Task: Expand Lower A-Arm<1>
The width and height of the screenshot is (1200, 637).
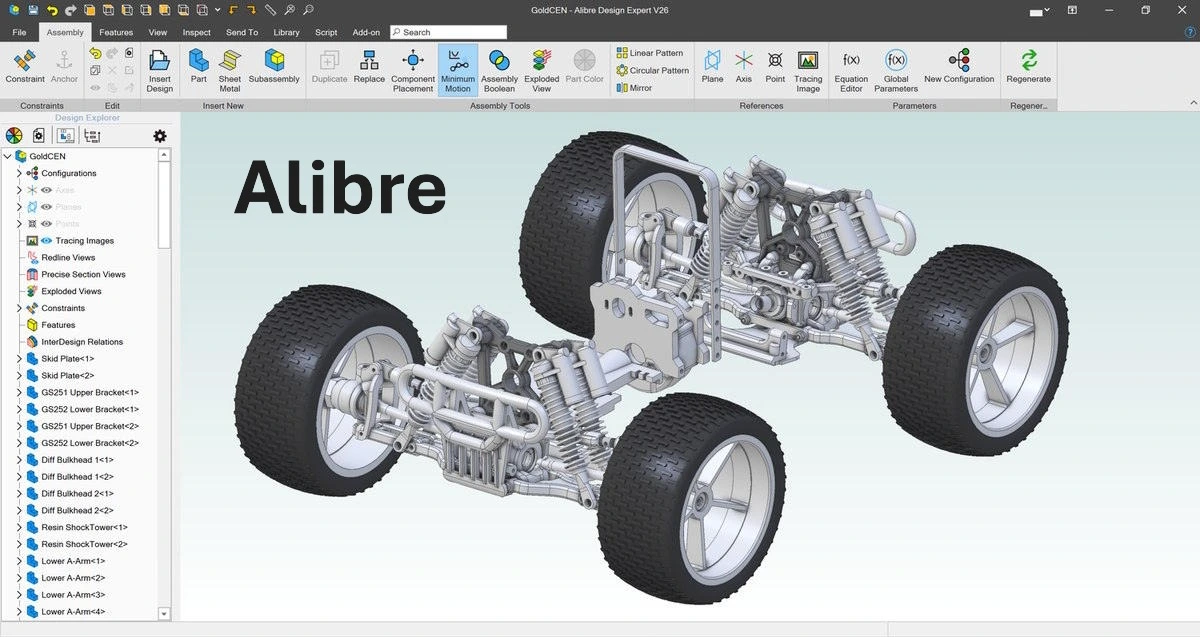Action: [x=19, y=561]
